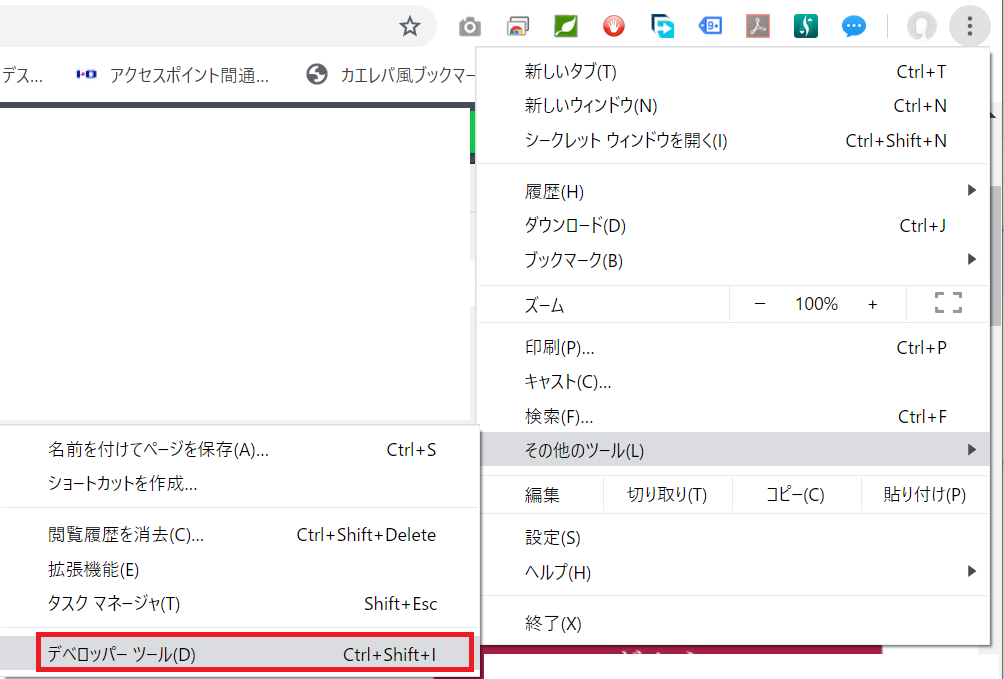The image size is (1004, 679).
Task: Close the Chrome three-dot menu button
Action: point(970,26)
